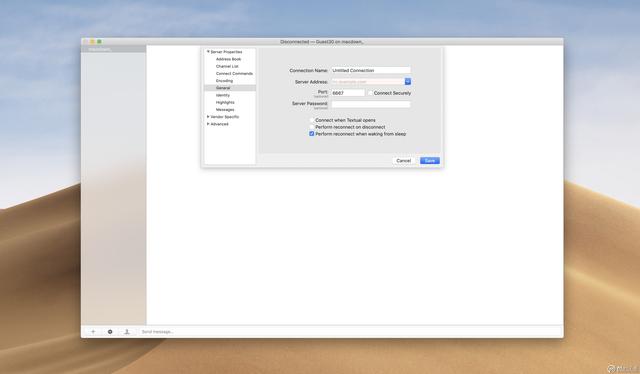Screen dimensions: 640x374
Task: Focus the Server Address field
Action: [367, 82]
